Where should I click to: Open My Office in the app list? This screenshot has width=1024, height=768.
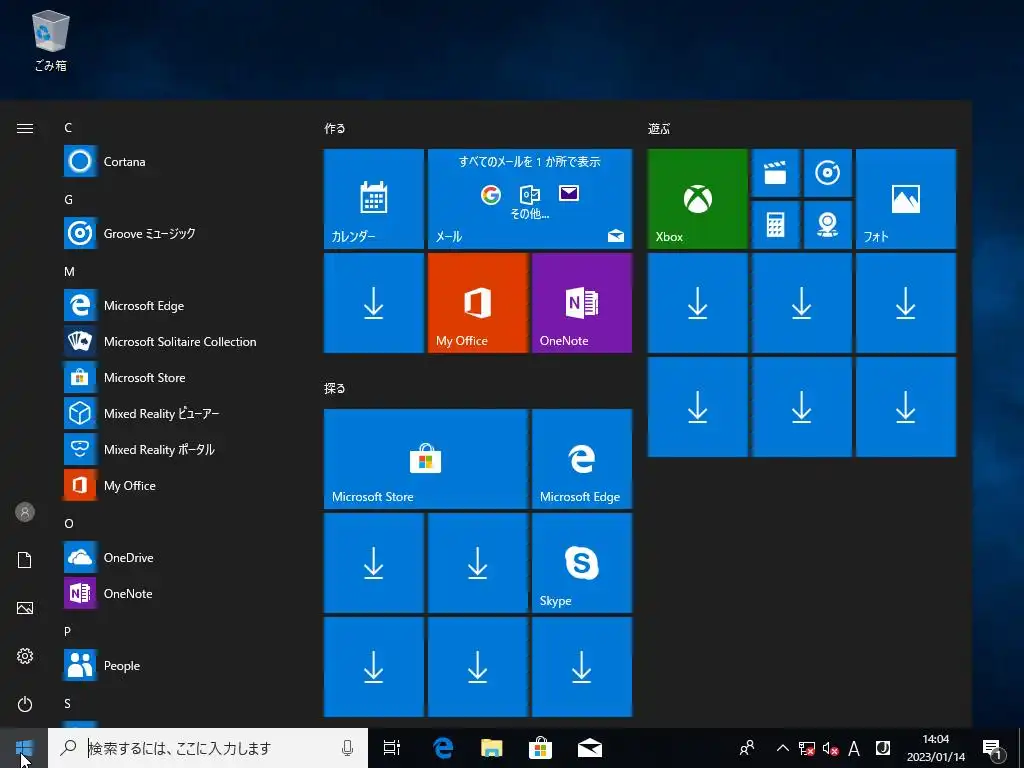click(x=176, y=485)
